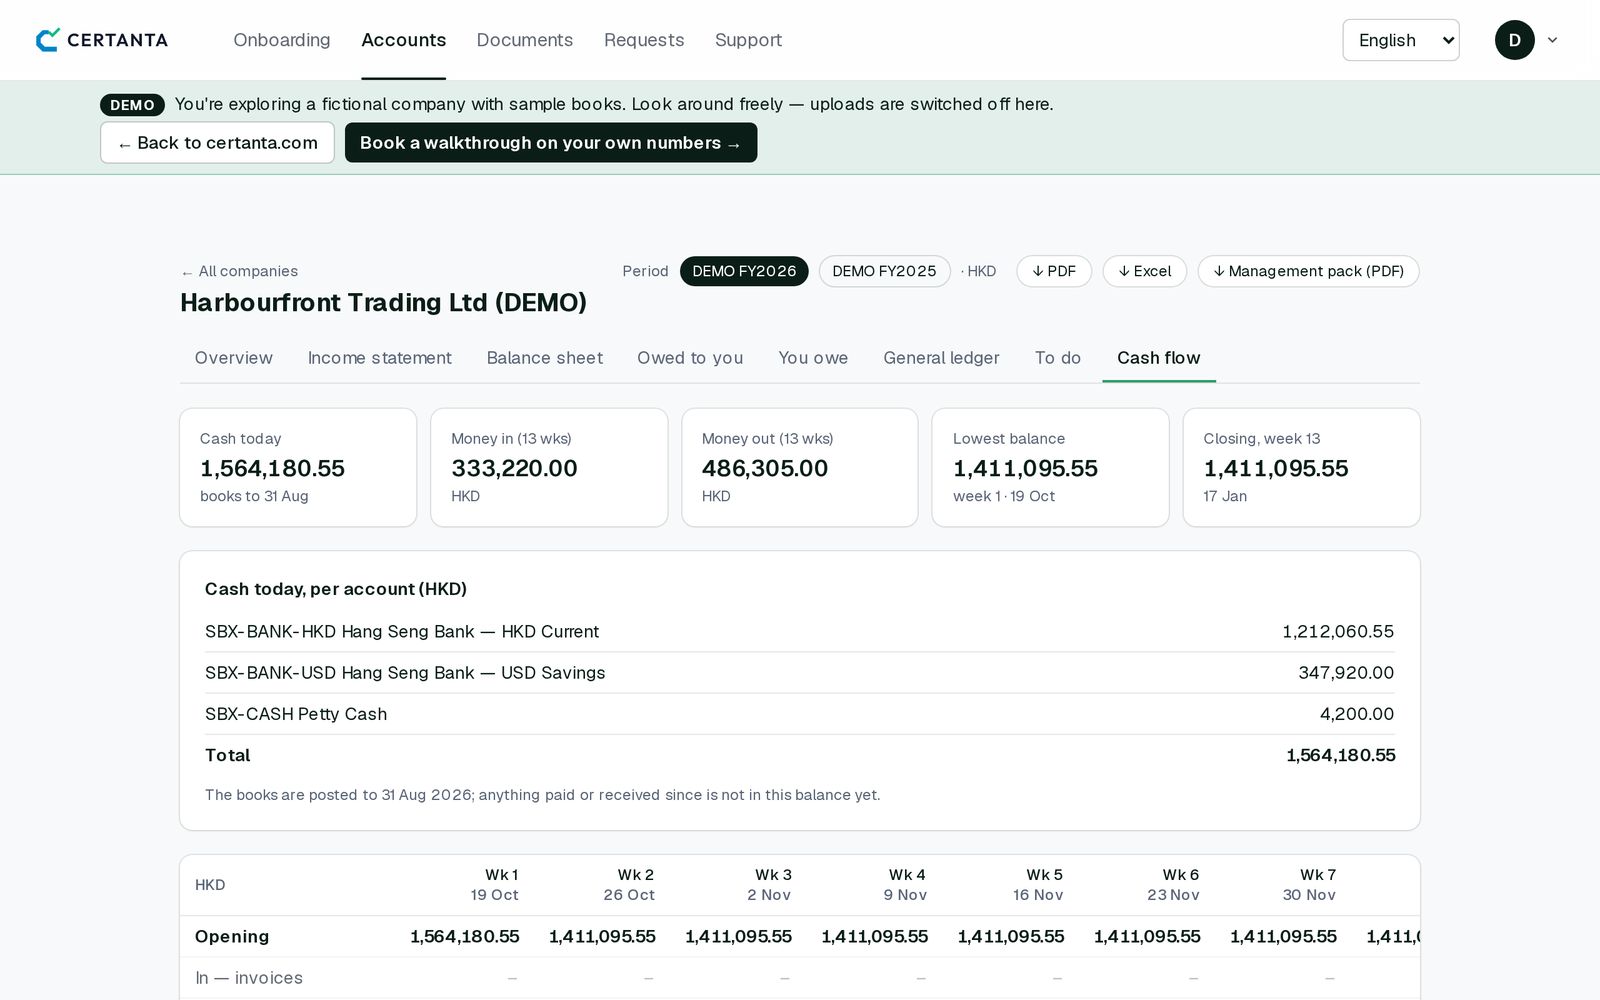Open the Accounts nav item
1600x1000 pixels.
click(x=403, y=40)
